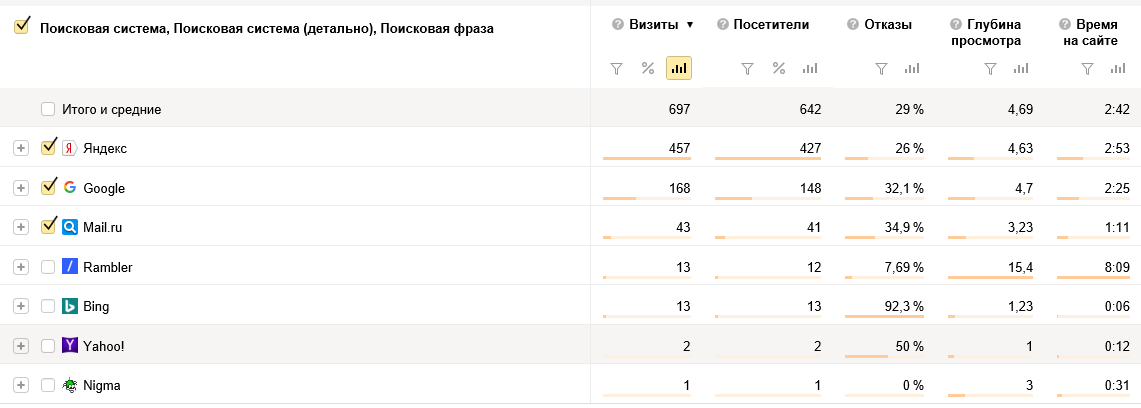Viewport: 1141px width, 408px height.
Task: Click the help question mark beside Посетители
Action: coord(723,25)
